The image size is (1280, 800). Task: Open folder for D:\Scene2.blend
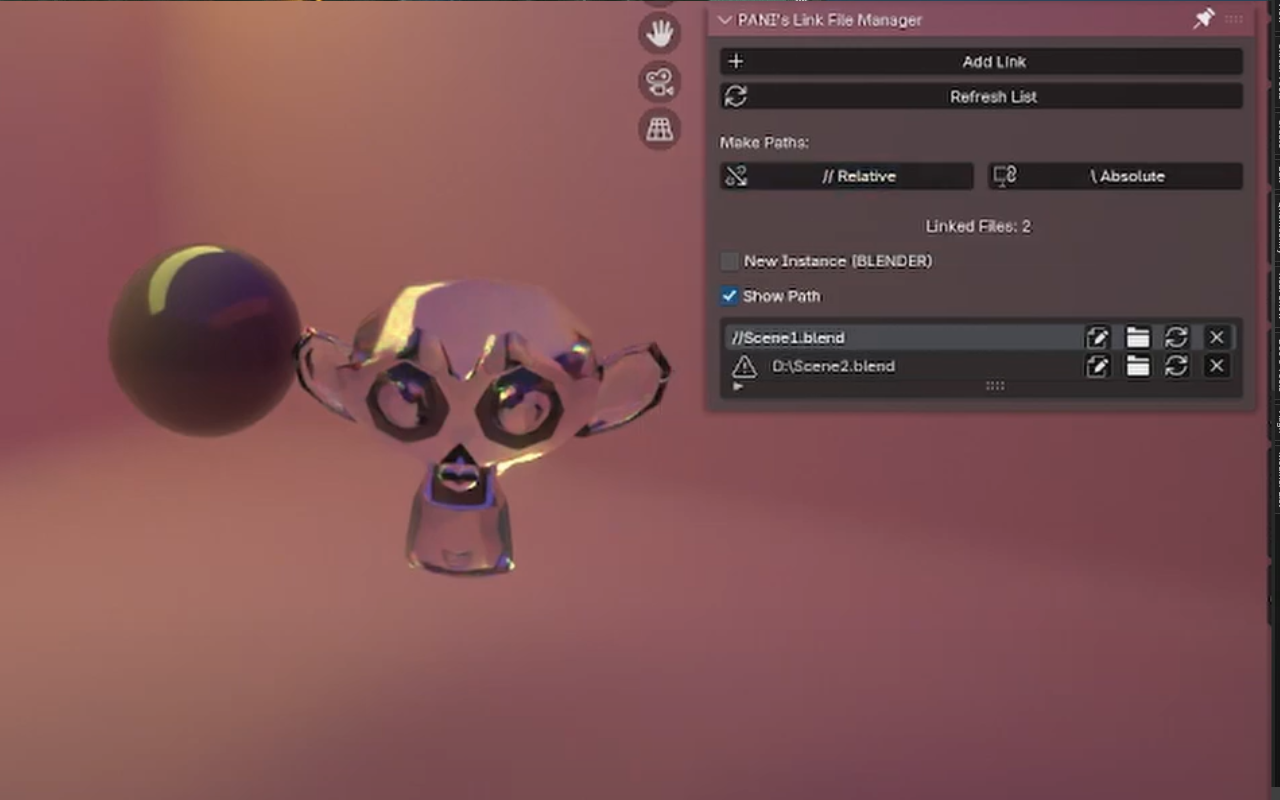pos(1137,367)
